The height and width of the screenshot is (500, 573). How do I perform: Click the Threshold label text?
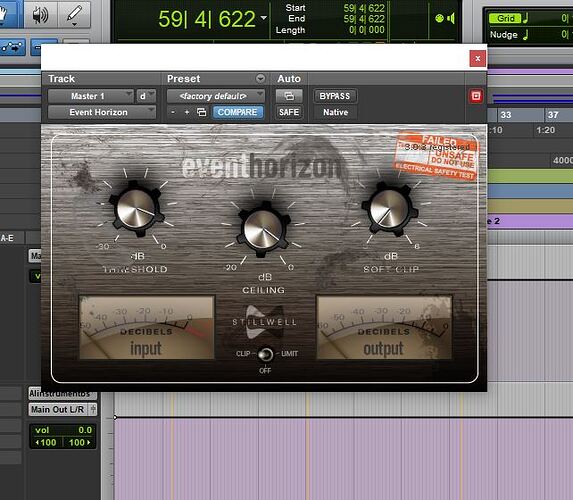[135, 269]
